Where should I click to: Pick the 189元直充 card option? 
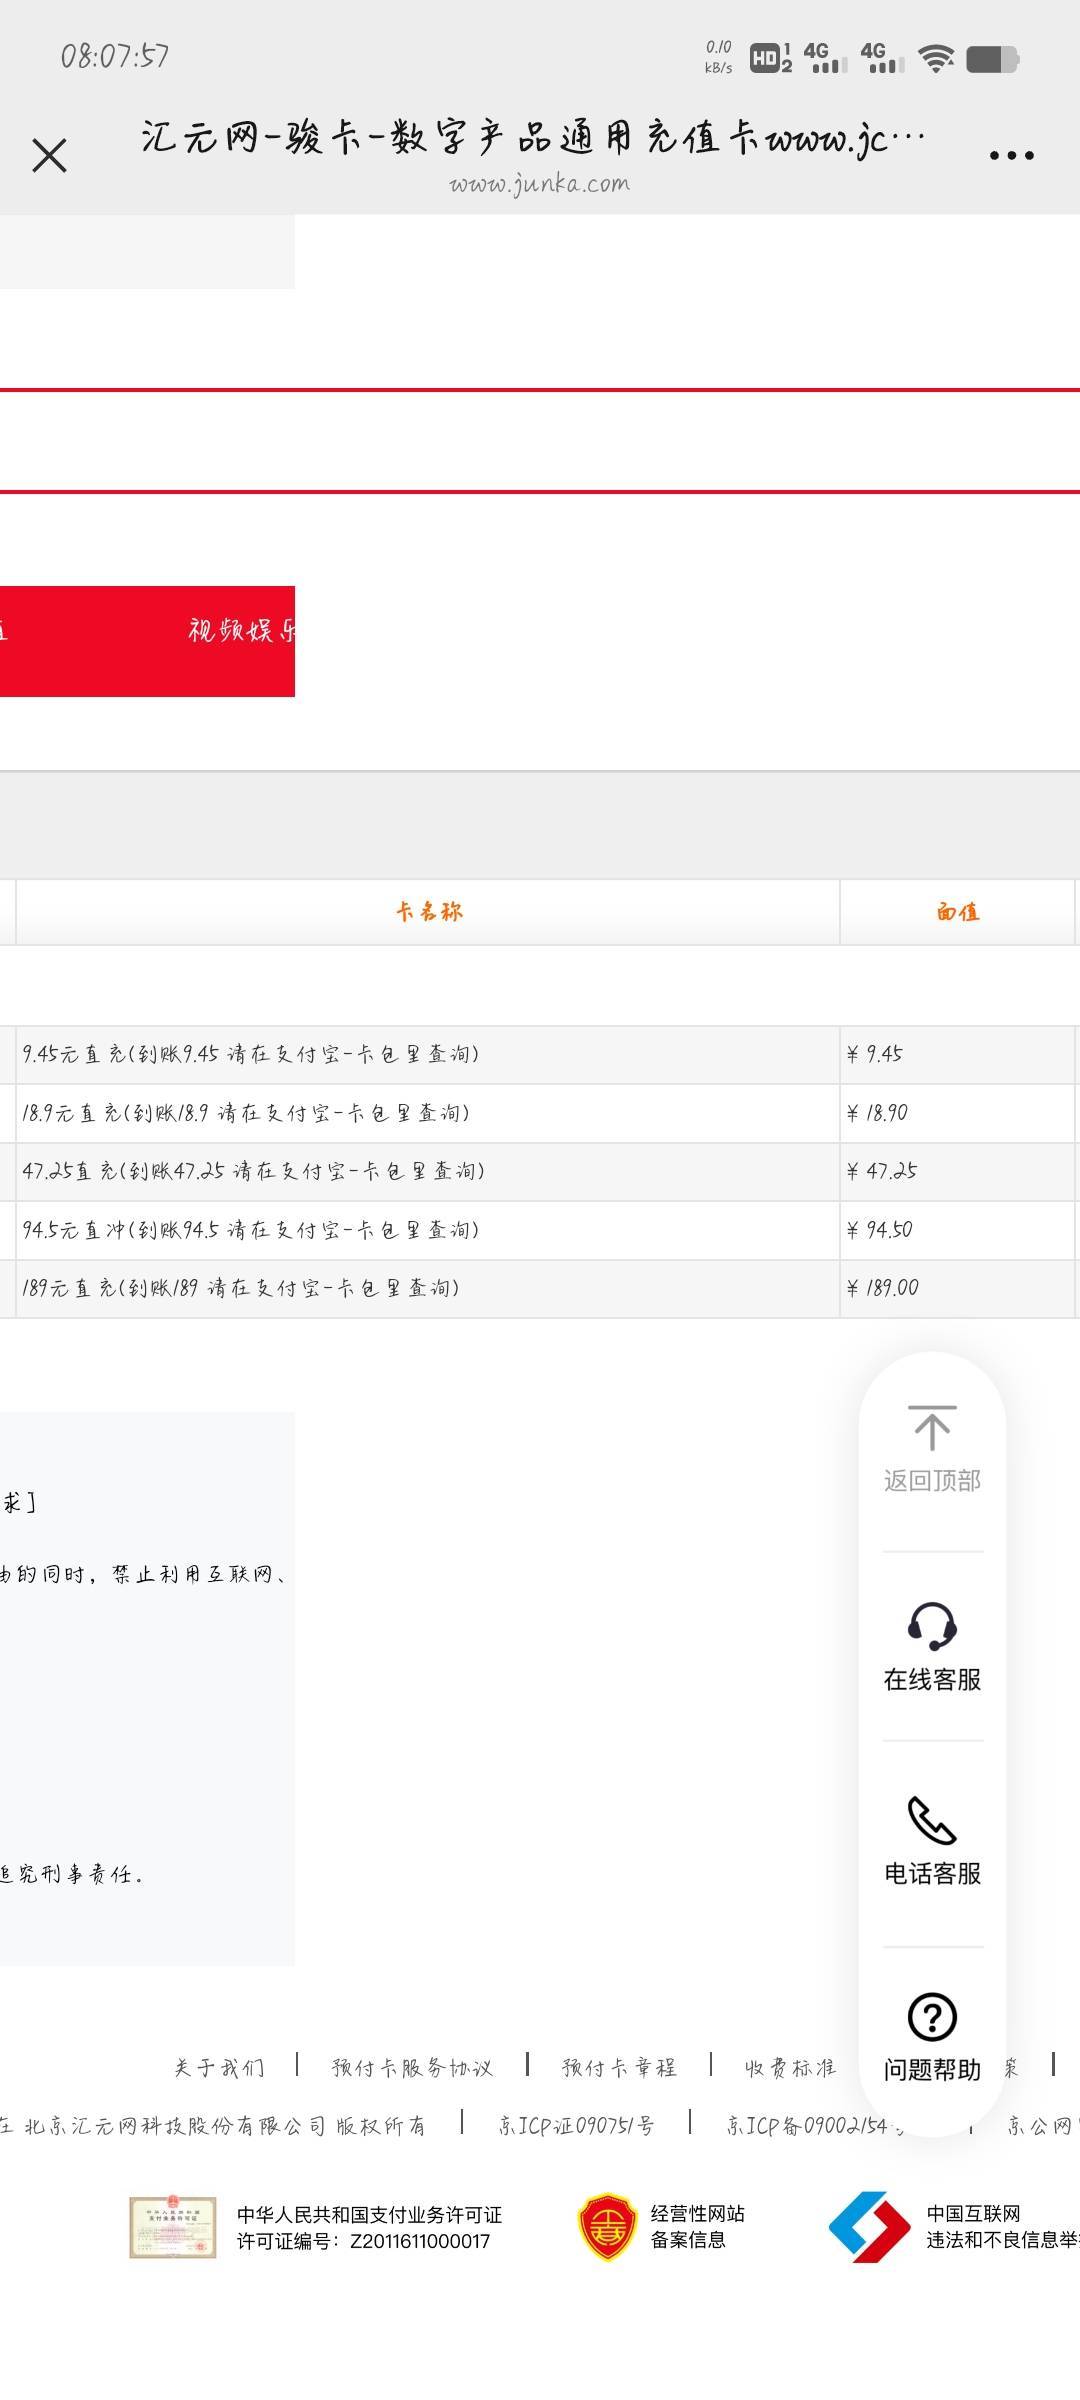click(x=241, y=1288)
